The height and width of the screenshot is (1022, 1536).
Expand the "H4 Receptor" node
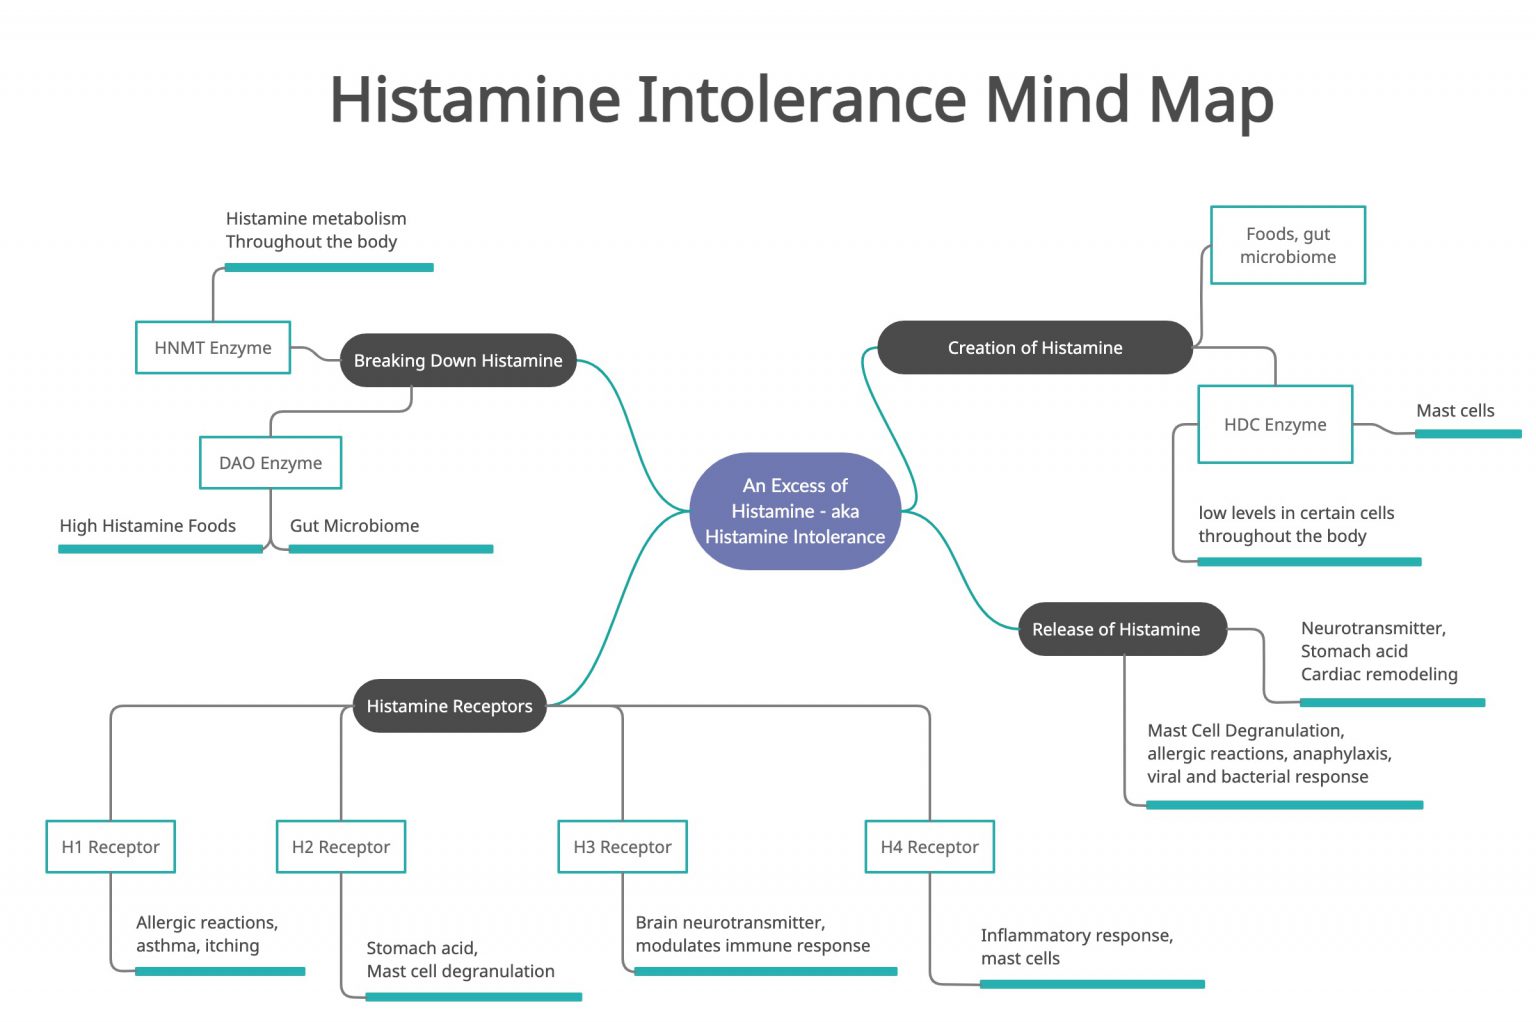[929, 846]
